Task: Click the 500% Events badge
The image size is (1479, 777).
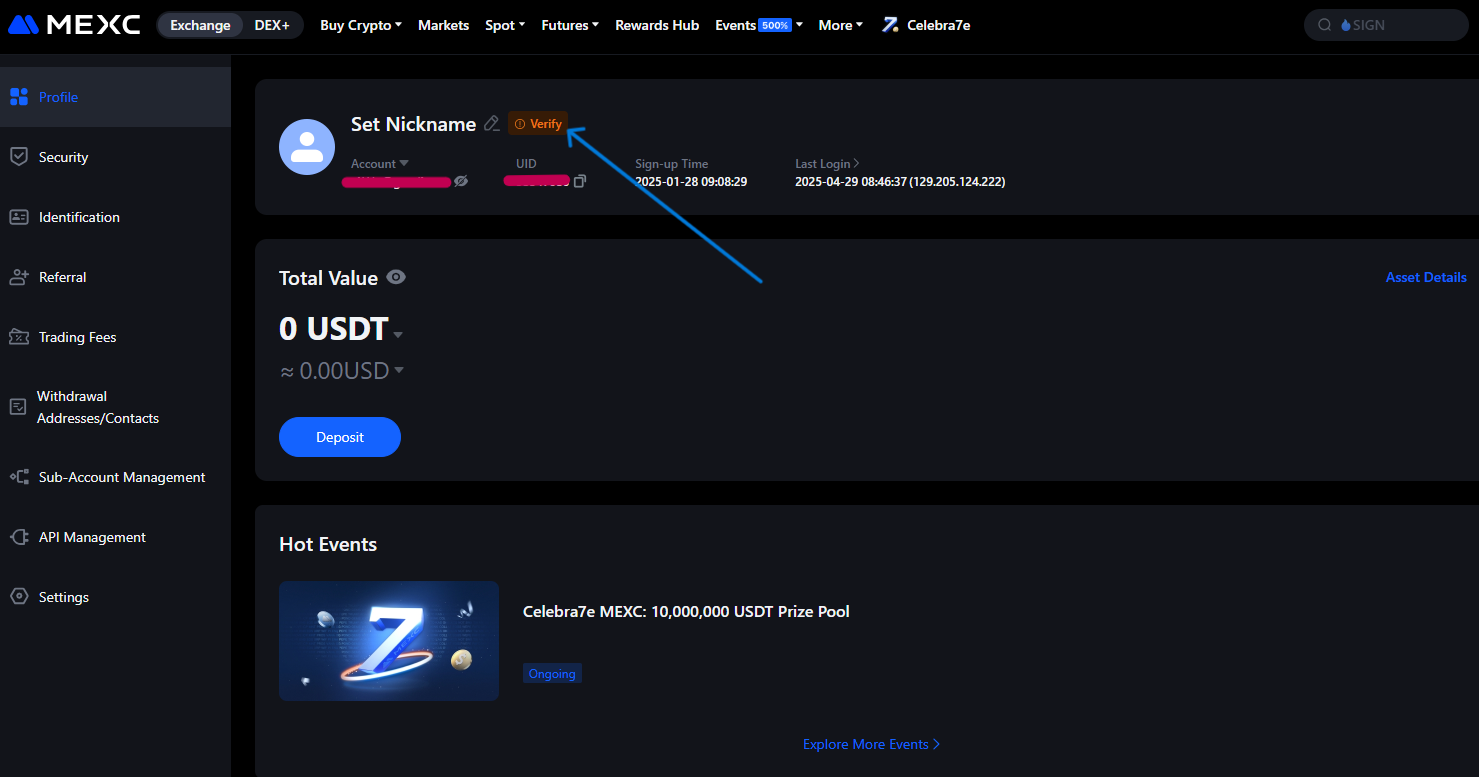Action: [x=775, y=25]
